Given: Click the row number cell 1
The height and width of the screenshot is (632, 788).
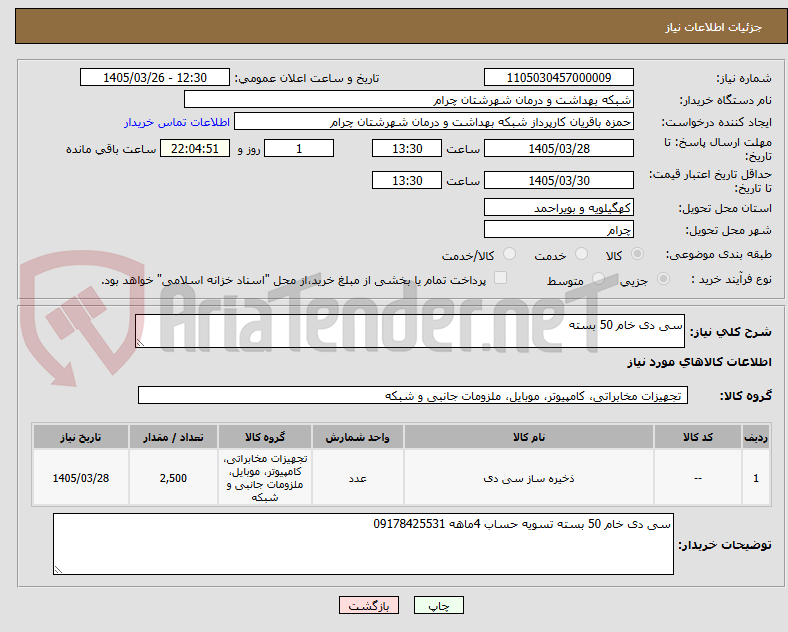Looking at the screenshot, I should 756,478.
